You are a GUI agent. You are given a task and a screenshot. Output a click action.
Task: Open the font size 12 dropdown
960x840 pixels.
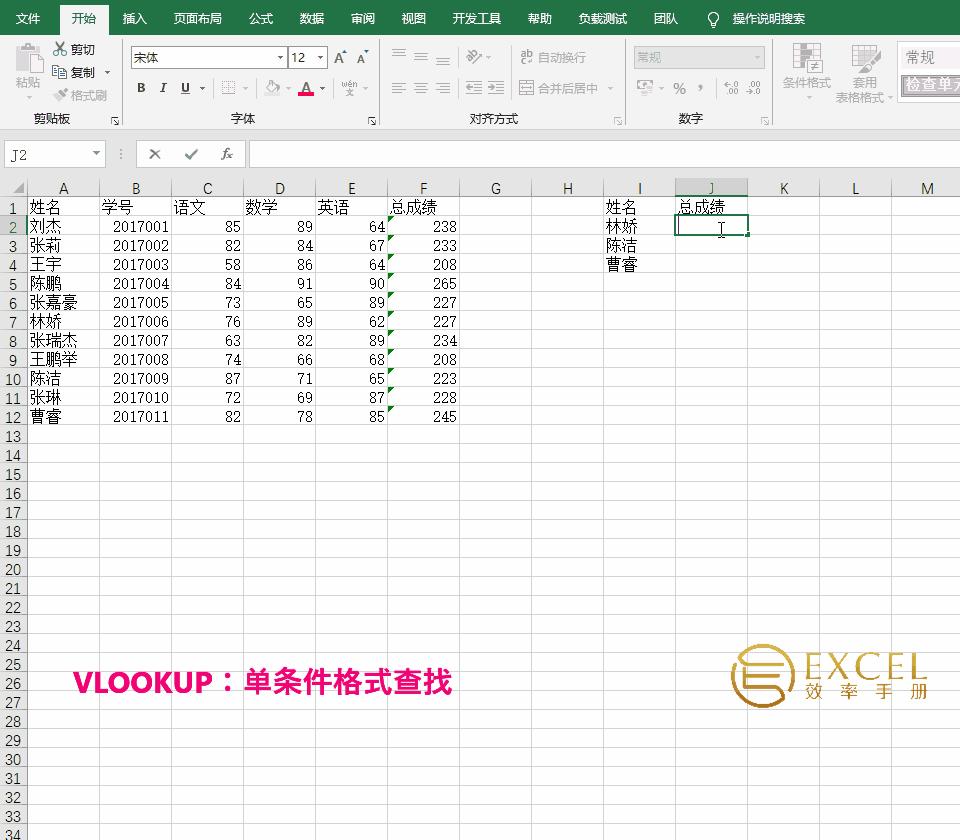coord(321,57)
